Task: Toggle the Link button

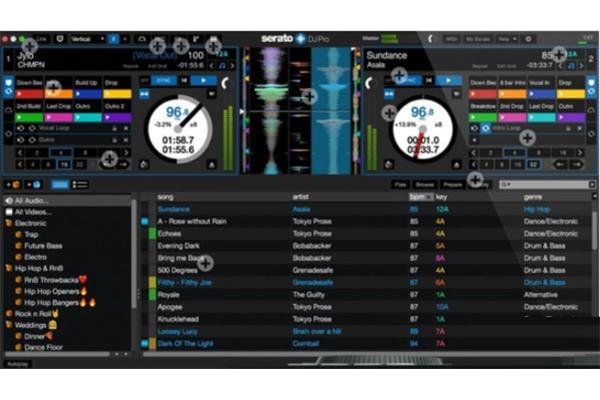Action: [41, 39]
